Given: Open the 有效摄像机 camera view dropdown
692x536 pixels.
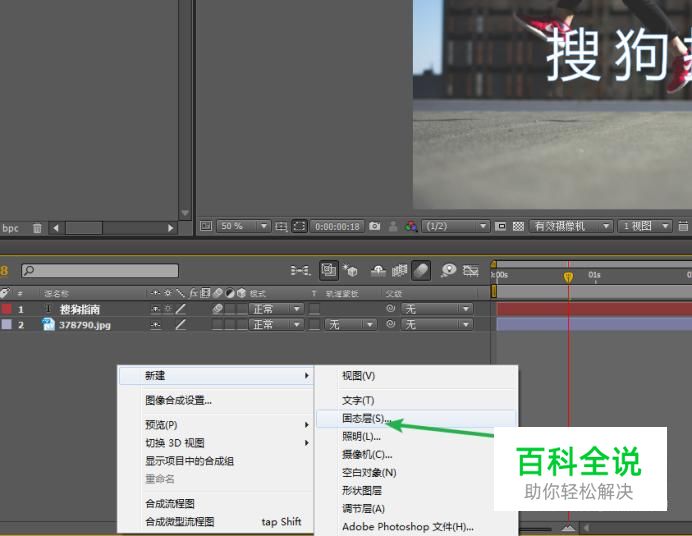Looking at the screenshot, I should click(x=572, y=226).
